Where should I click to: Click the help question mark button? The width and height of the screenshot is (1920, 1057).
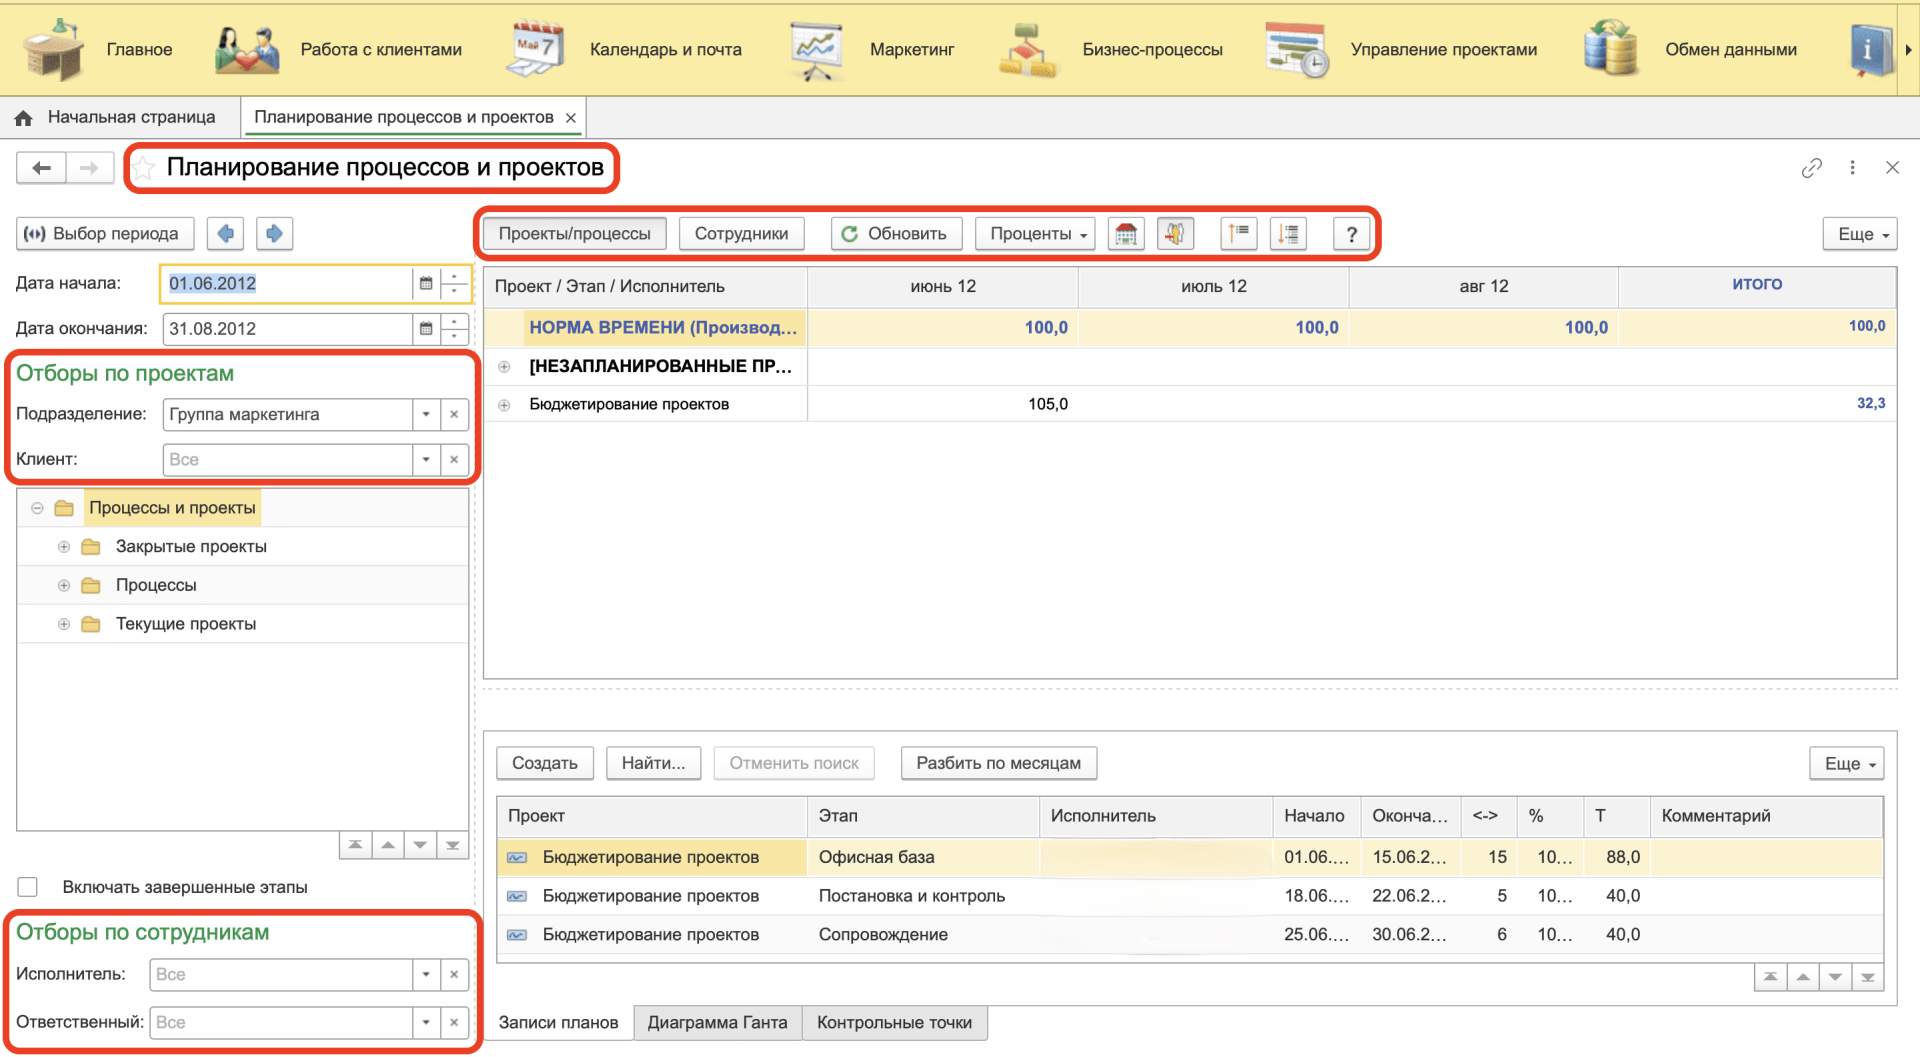click(1351, 234)
